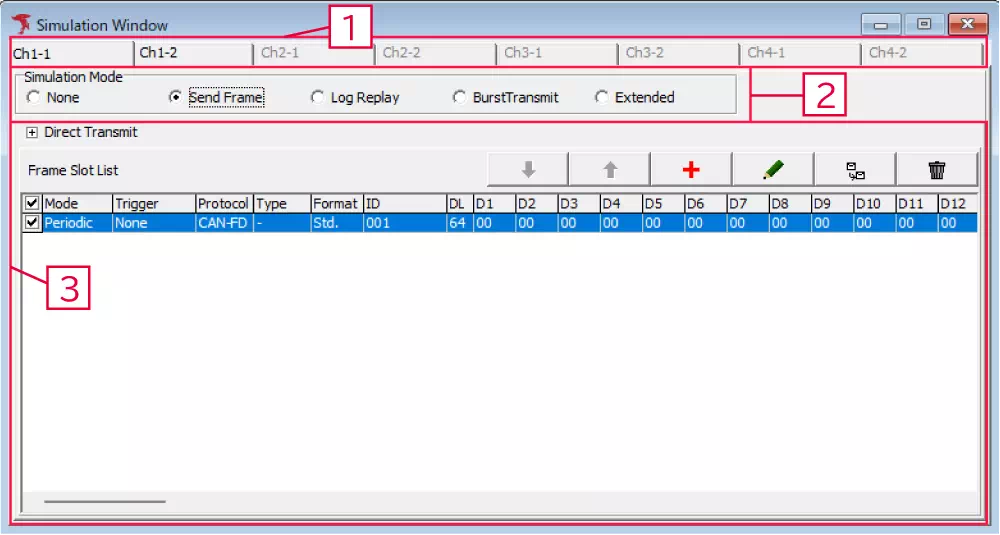Delete the frame slot with the trash icon
The height and width of the screenshot is (535, 1000).
click(937, 170)
